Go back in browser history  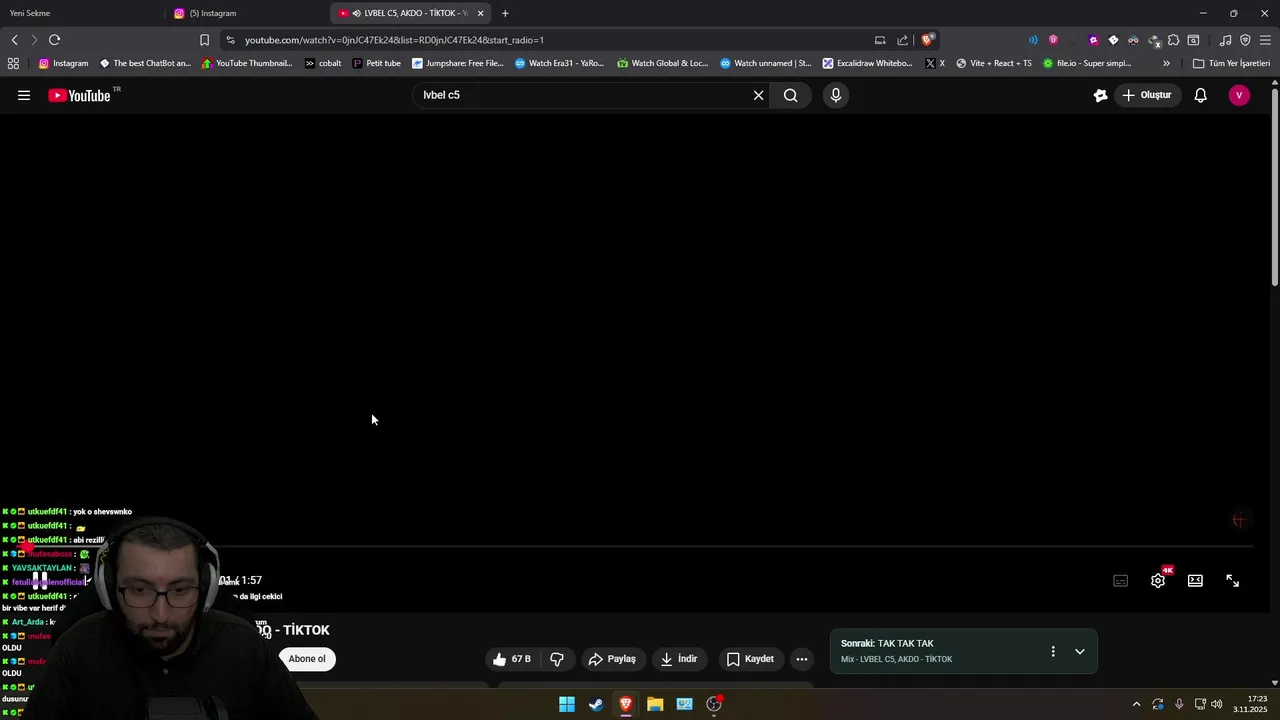[14, 40]
